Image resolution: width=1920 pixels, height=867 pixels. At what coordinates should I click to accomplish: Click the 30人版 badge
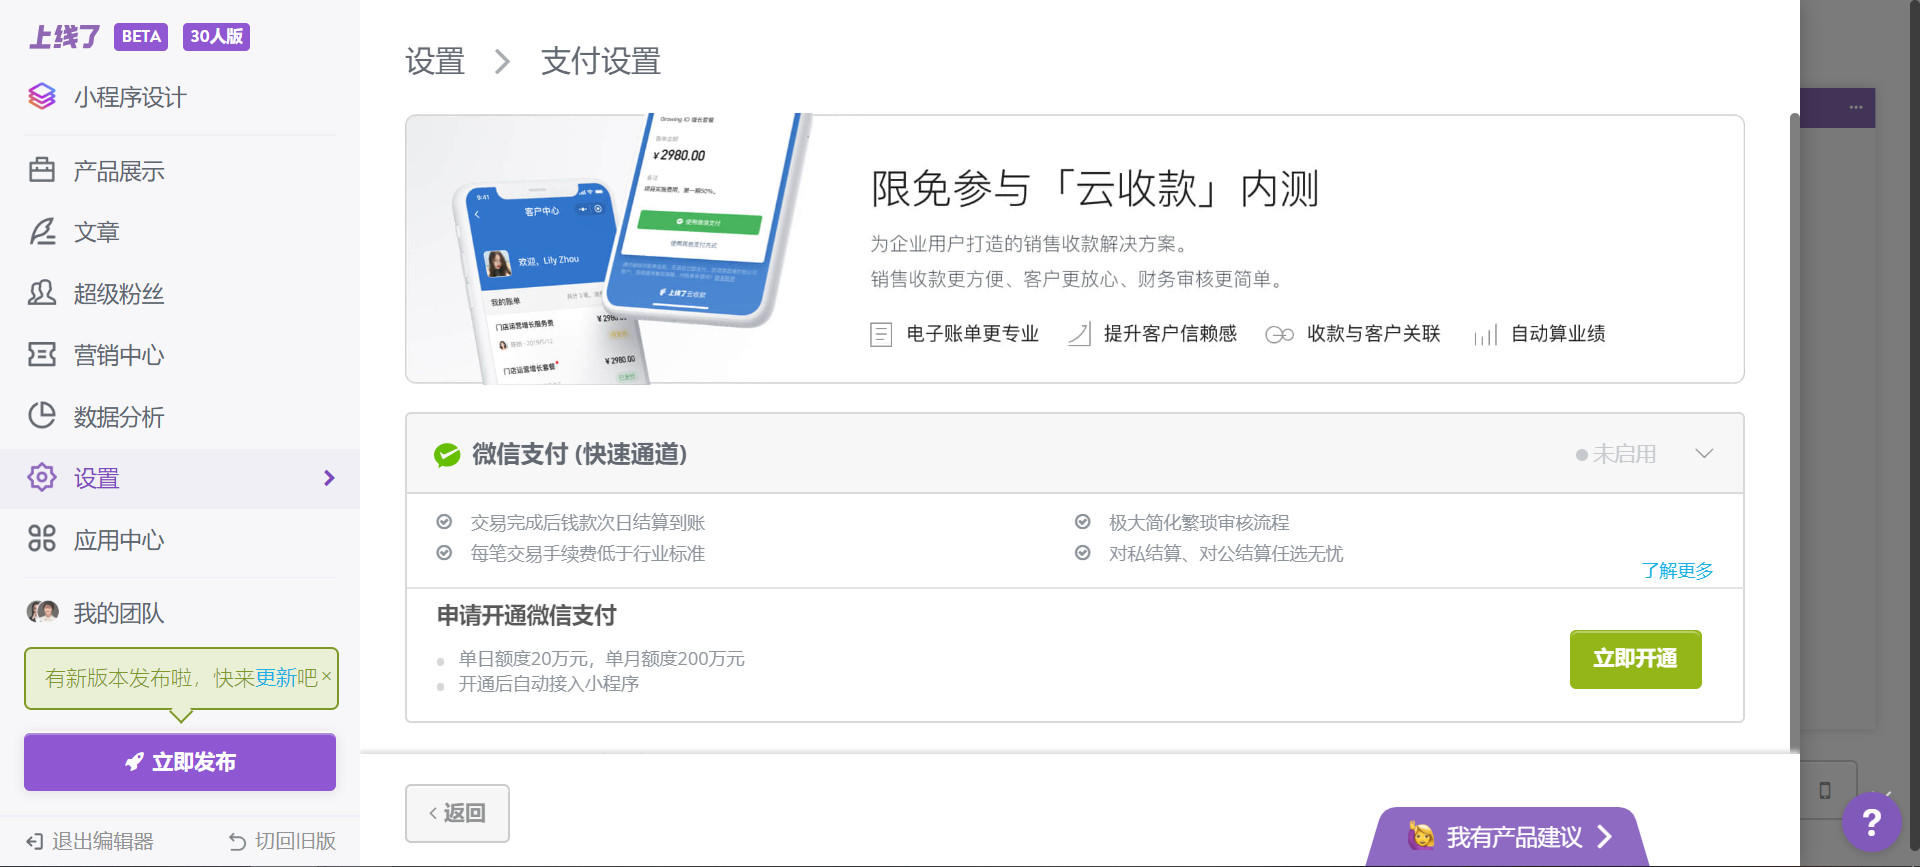tap(216, 37)
